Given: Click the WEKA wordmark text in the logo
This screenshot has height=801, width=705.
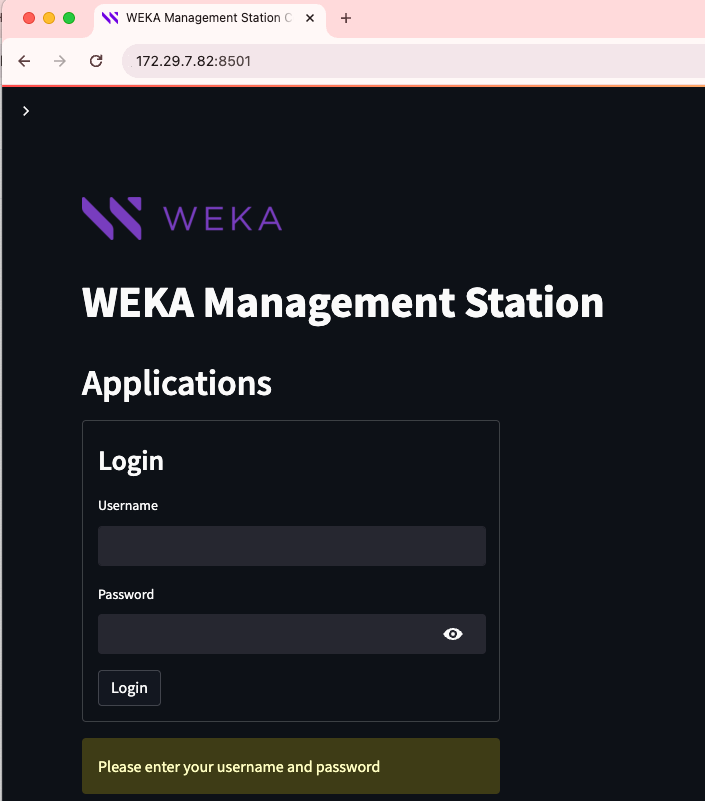Looking at the screenshot, I should click(221, 218).
